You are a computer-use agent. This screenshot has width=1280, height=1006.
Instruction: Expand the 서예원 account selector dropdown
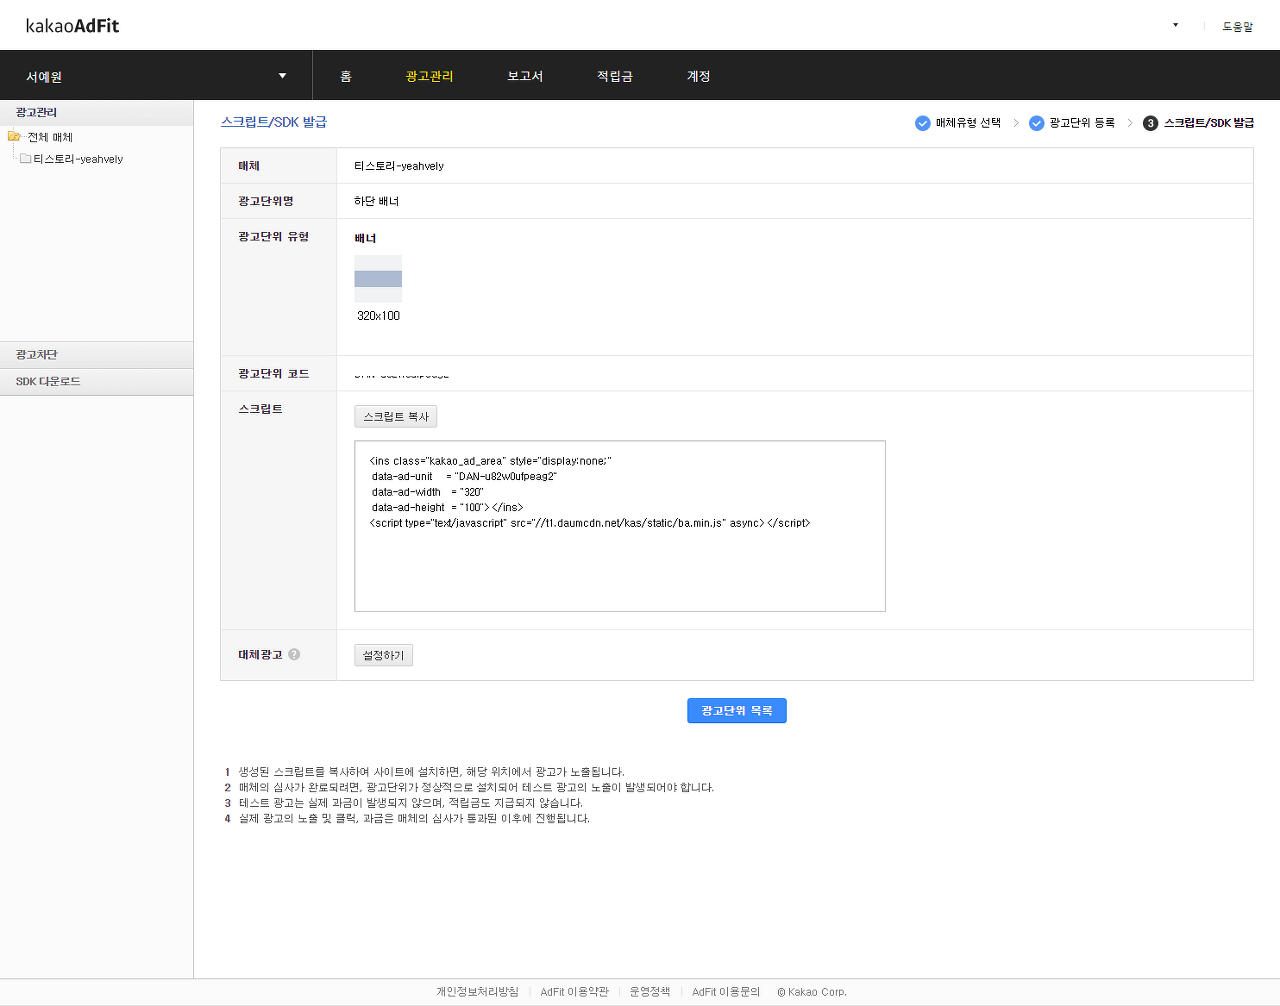click(x=156, y=76)
